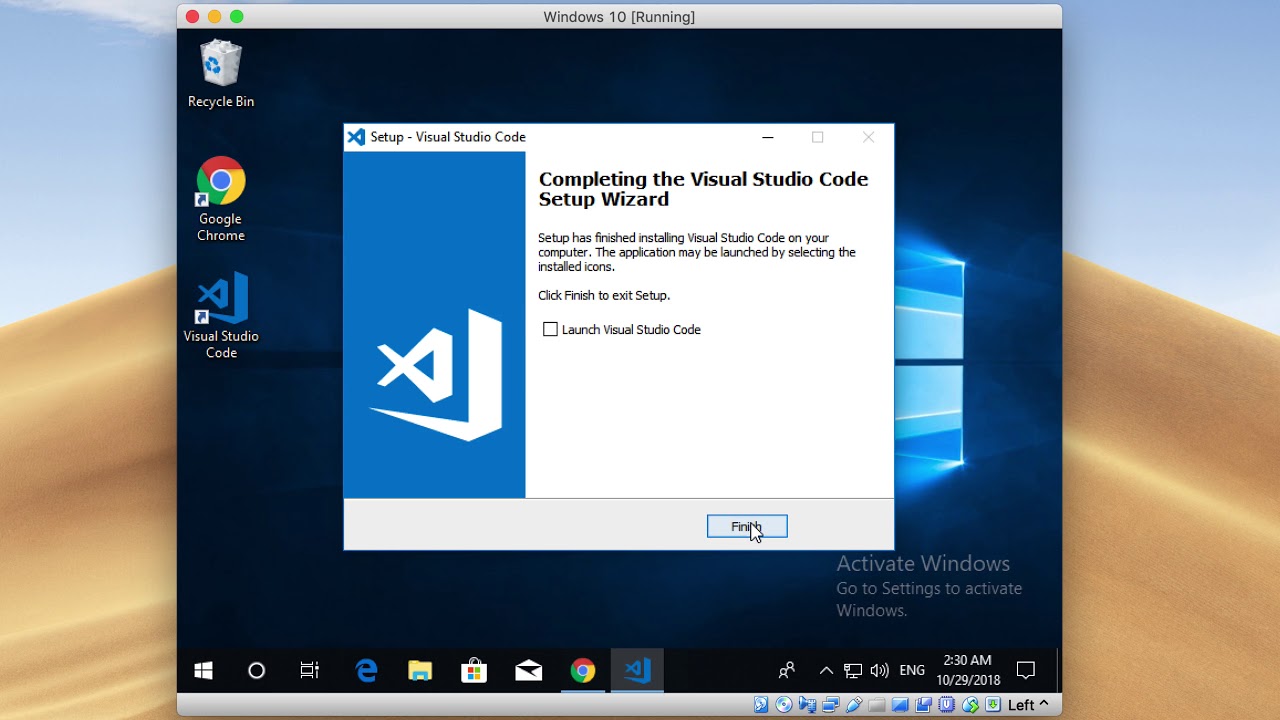Image resolution: width=1280 pixels, height=720 pixels.
Task: Close the Visual Studio Code setup window
Action: pyautogui.click(x=868, y=137)
